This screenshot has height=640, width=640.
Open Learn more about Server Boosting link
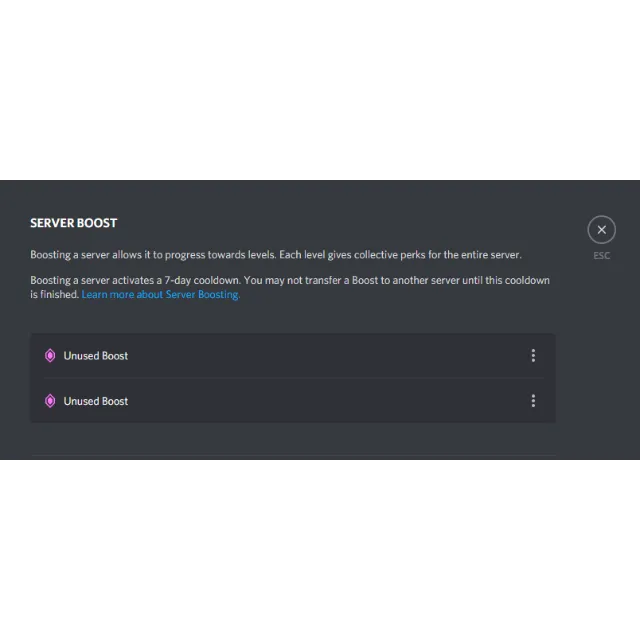tap(160, 294)
